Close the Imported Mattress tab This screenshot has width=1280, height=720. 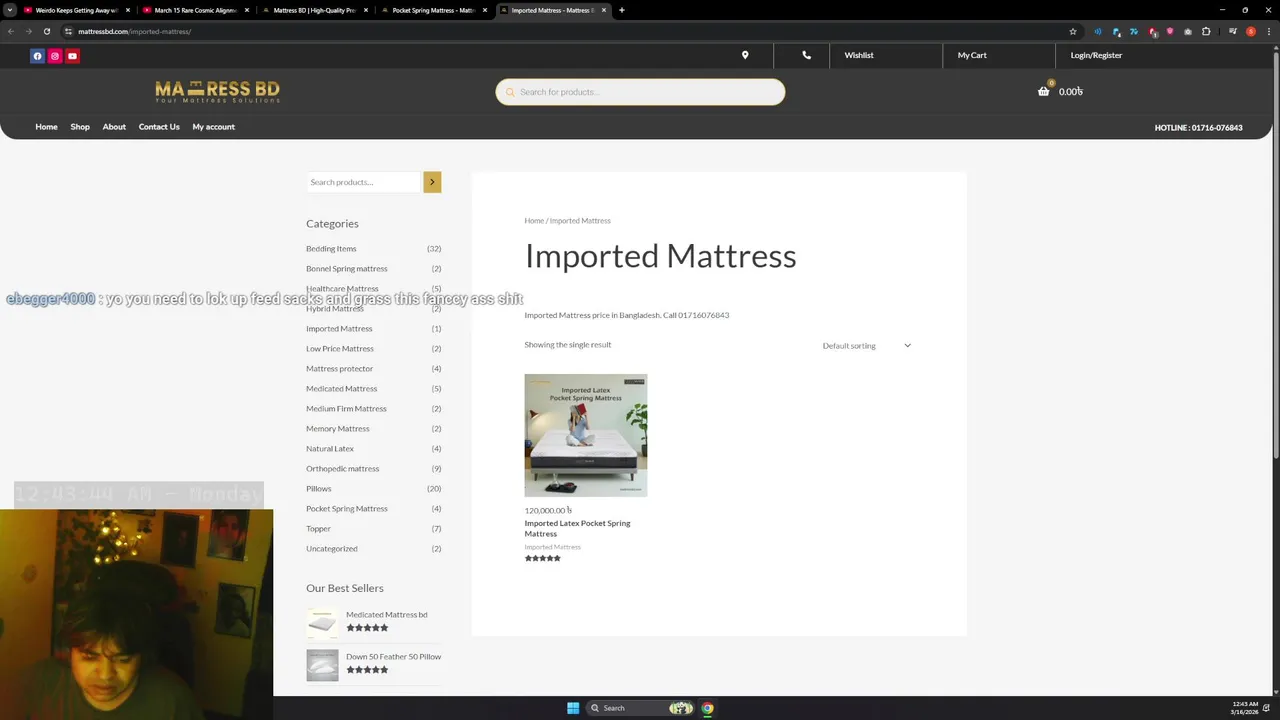pyautogui.click(x=603, y=10)
